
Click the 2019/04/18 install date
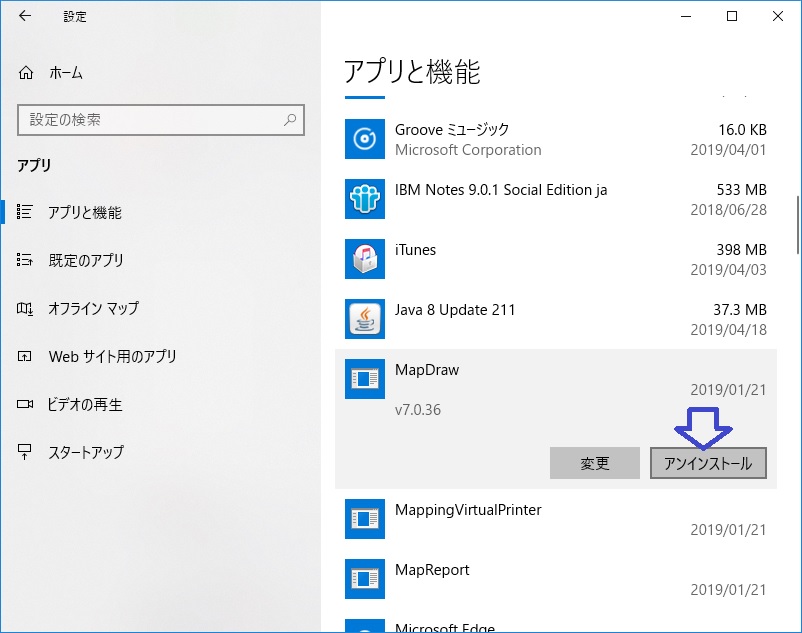[x=728, y=330]
